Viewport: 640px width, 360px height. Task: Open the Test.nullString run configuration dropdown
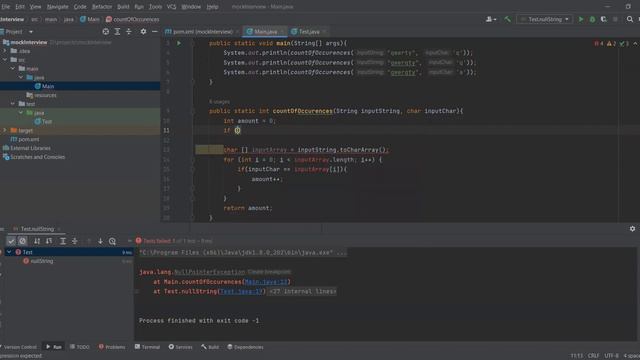pyautogui.click(x=545, y=19)
